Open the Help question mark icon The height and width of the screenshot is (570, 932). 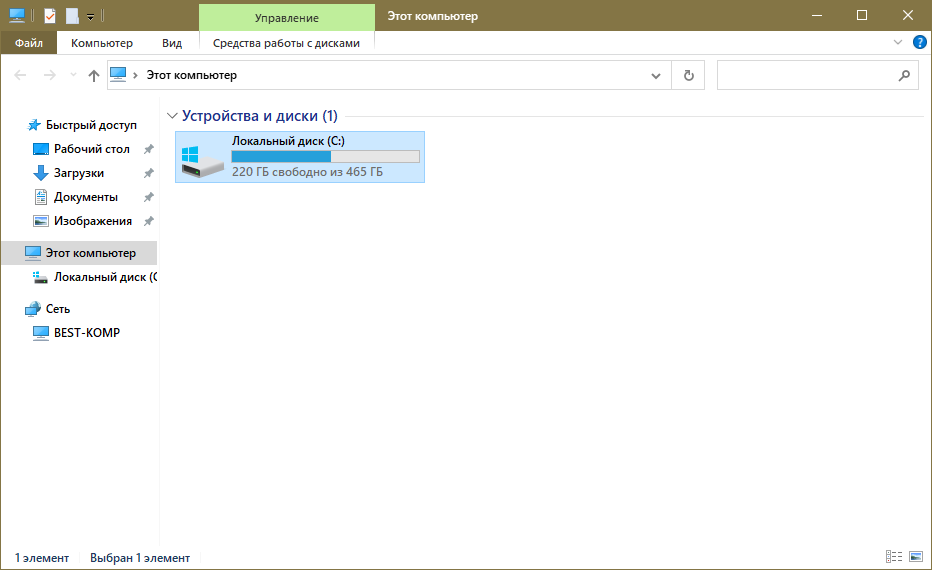920,43
